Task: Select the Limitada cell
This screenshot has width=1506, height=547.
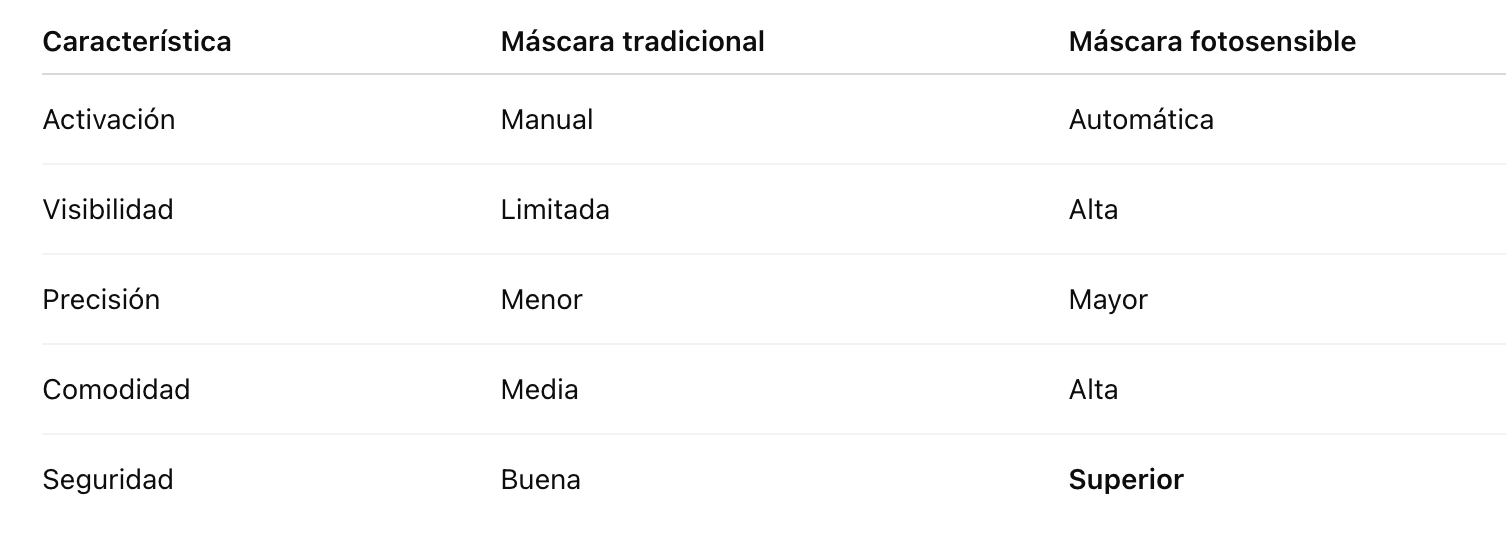Action: pos(555,210)
